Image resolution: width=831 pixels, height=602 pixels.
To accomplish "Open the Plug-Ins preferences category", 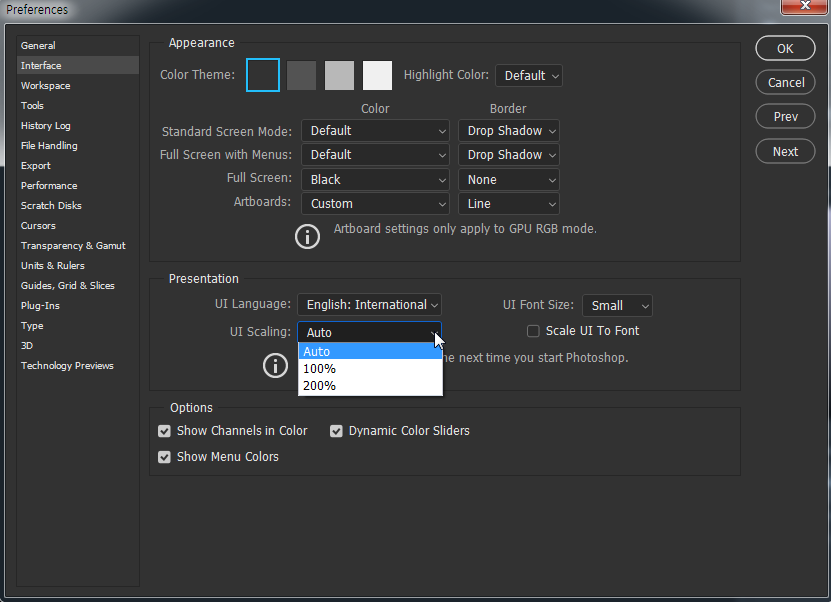I will pos(78,306).
